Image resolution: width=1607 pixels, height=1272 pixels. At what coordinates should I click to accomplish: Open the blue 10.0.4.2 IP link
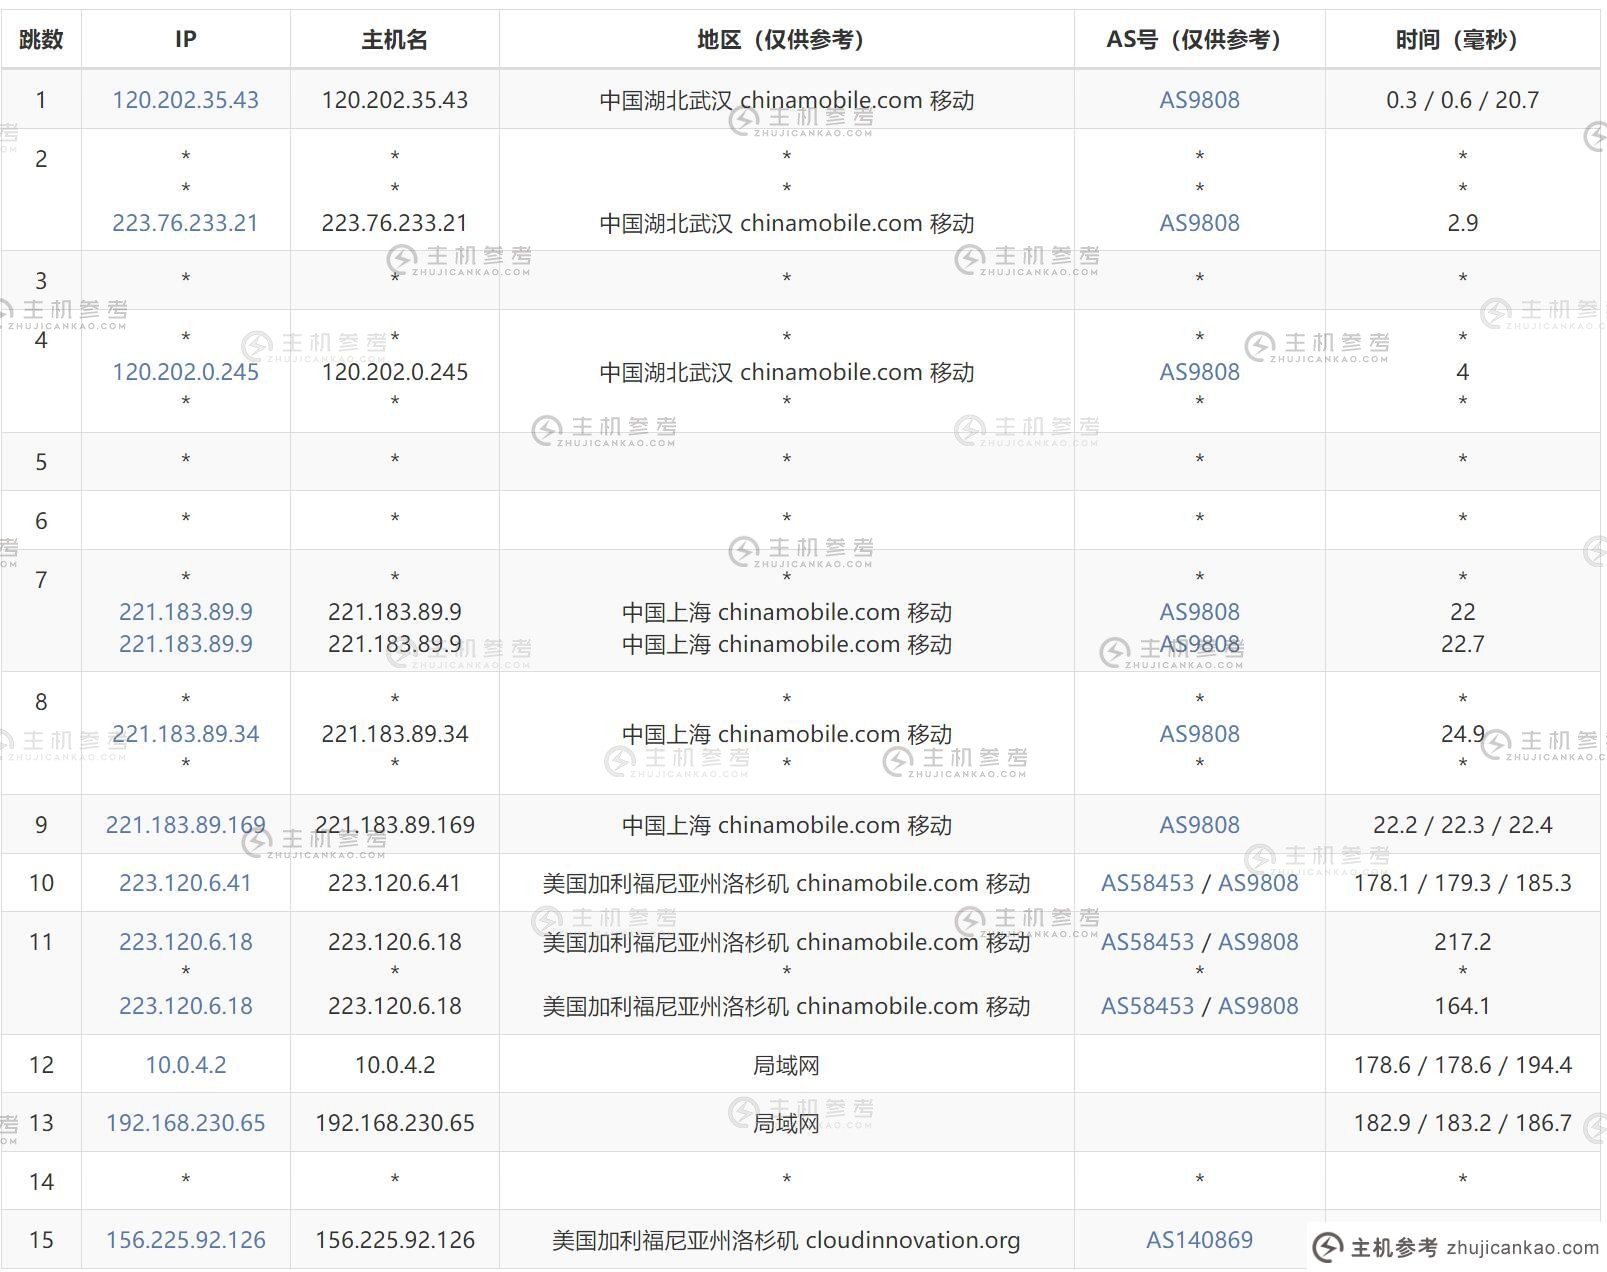click(185, 1065)
